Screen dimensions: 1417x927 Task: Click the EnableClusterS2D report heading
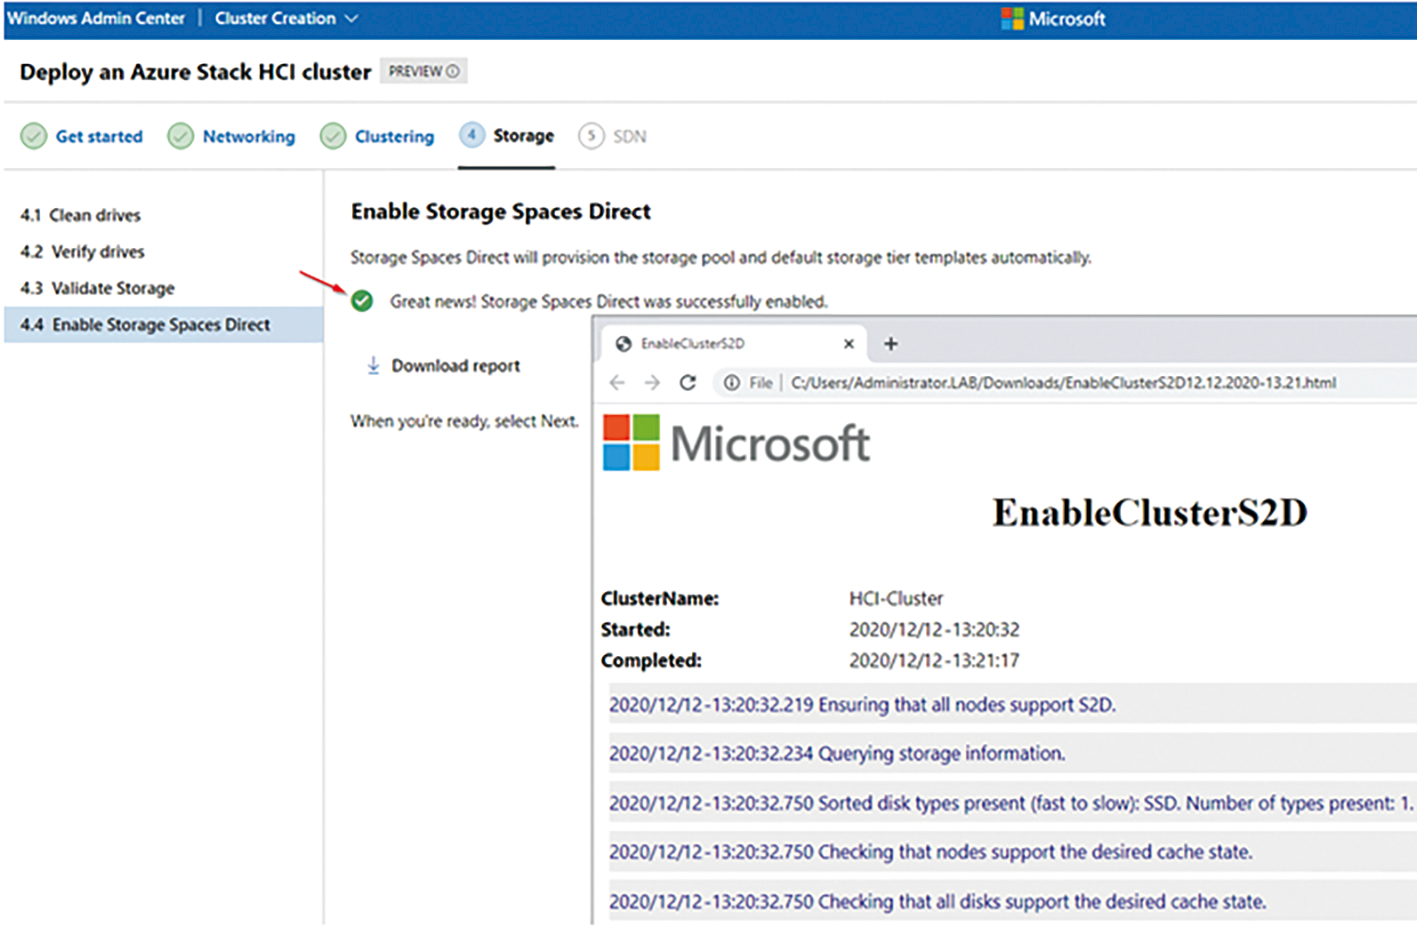pos(1150,513)
